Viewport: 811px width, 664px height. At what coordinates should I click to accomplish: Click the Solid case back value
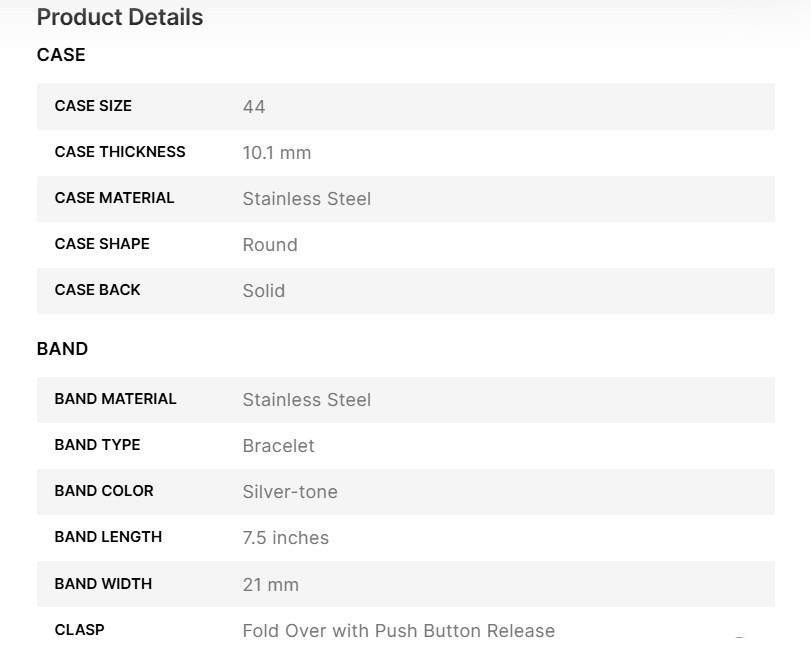264,291
